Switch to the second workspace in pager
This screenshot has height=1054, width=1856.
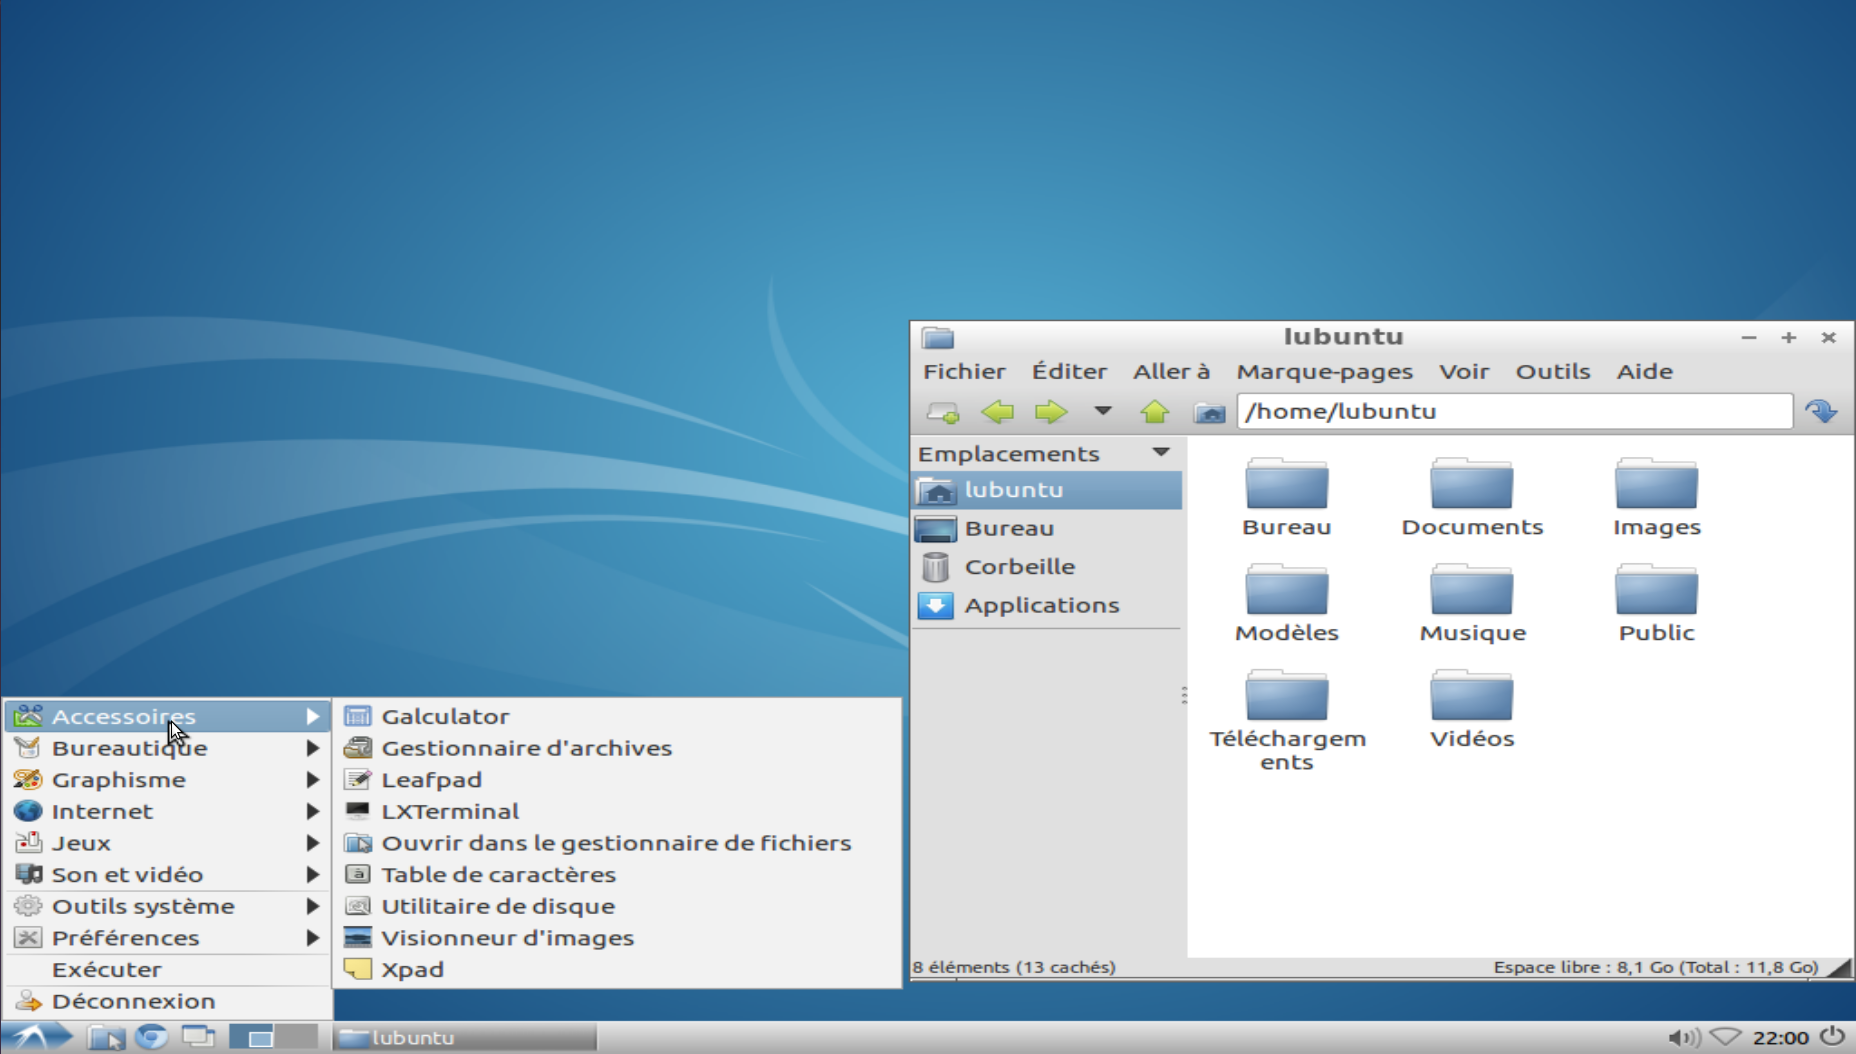pos(297,1037)
